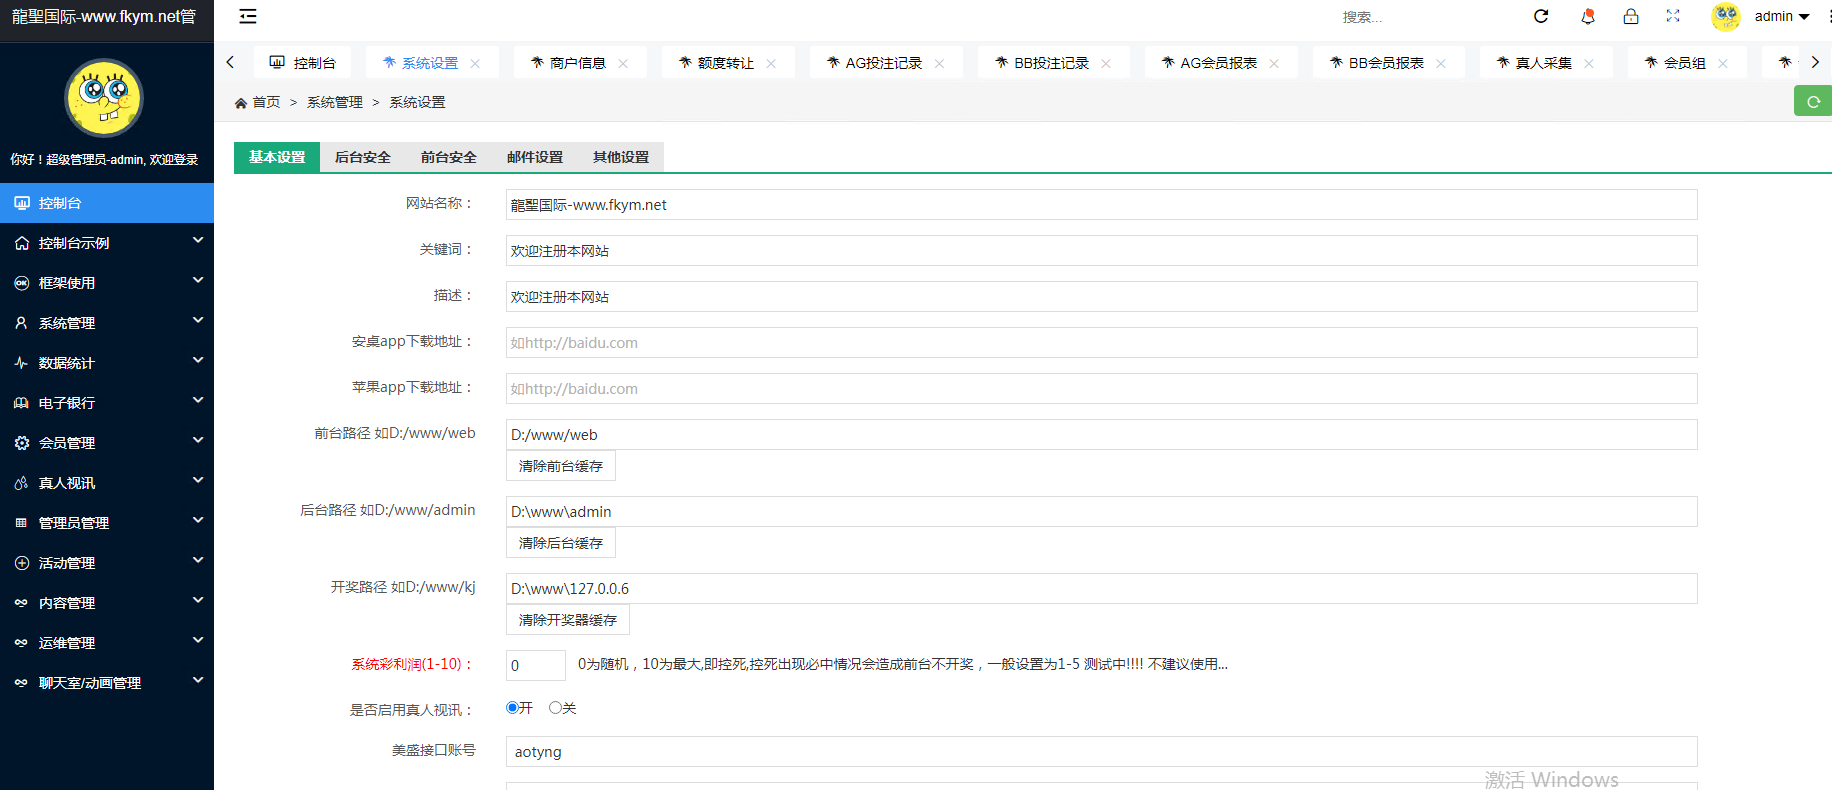
Task: Click the 安卓app下载地址 input field
Action: click(1102, 343)
